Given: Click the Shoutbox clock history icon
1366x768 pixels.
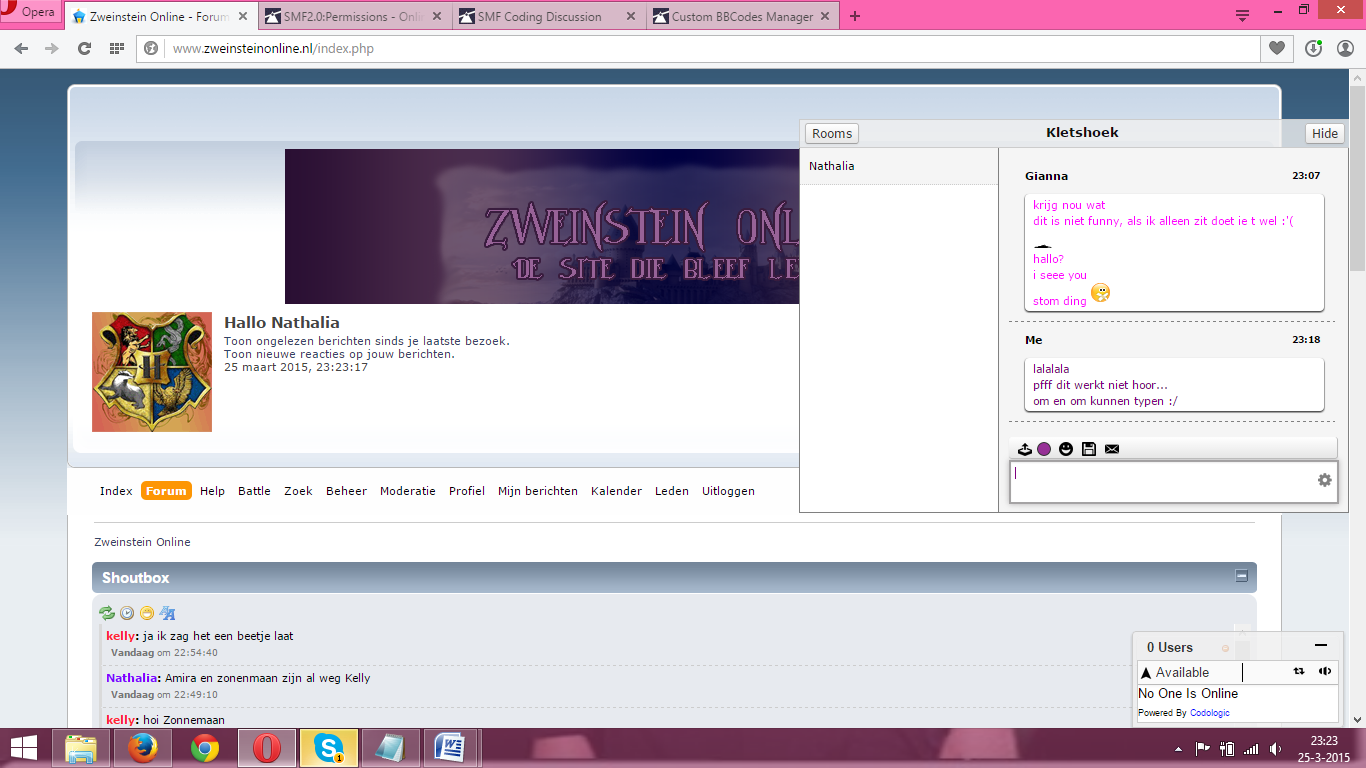Looking at the screenshot, I should click(127, 613).
